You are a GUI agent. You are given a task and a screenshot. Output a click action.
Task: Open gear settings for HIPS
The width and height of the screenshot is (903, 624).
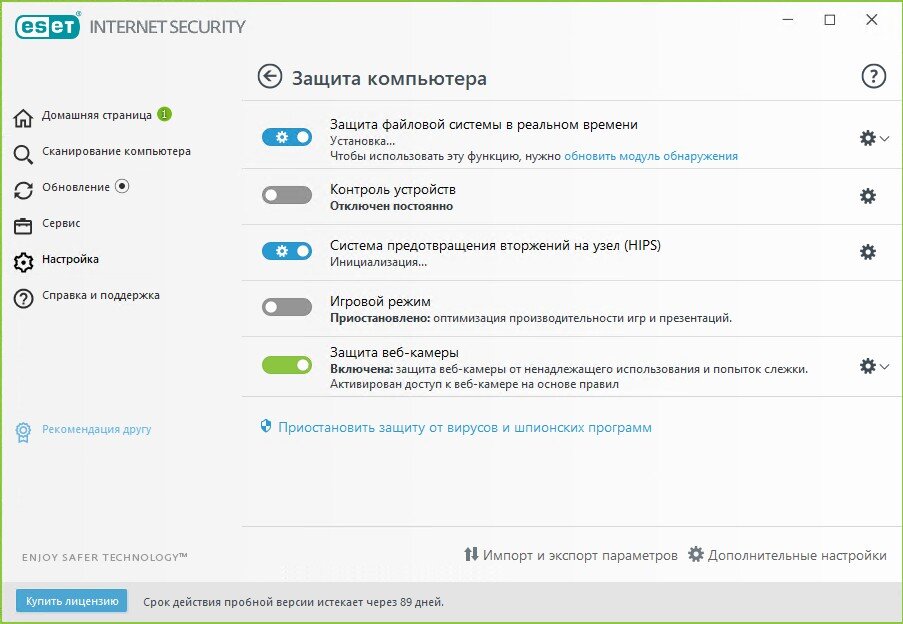(x=867, y=252)
